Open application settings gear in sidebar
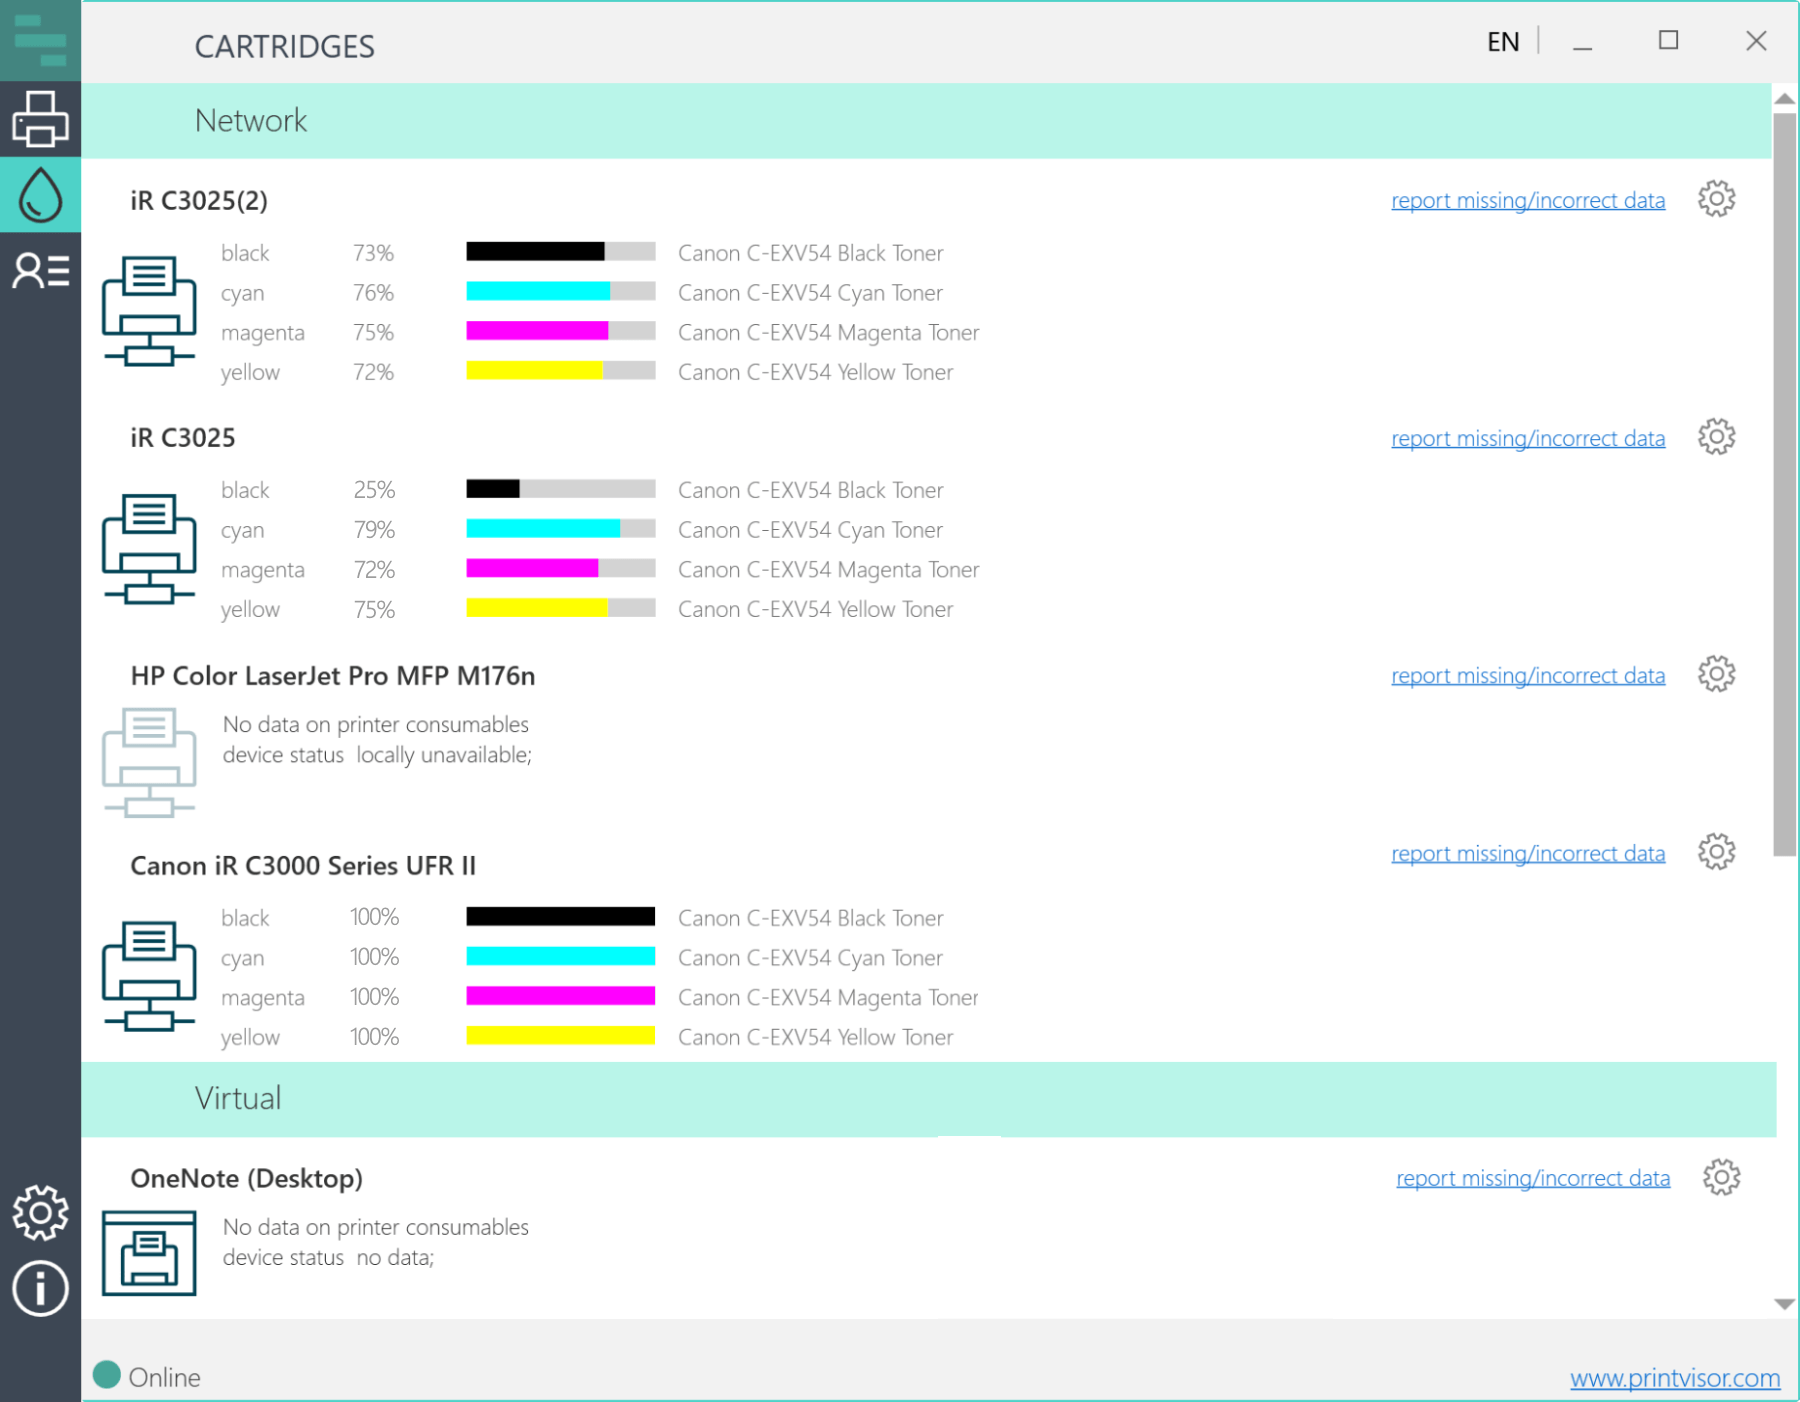 tap(40, 1212)
